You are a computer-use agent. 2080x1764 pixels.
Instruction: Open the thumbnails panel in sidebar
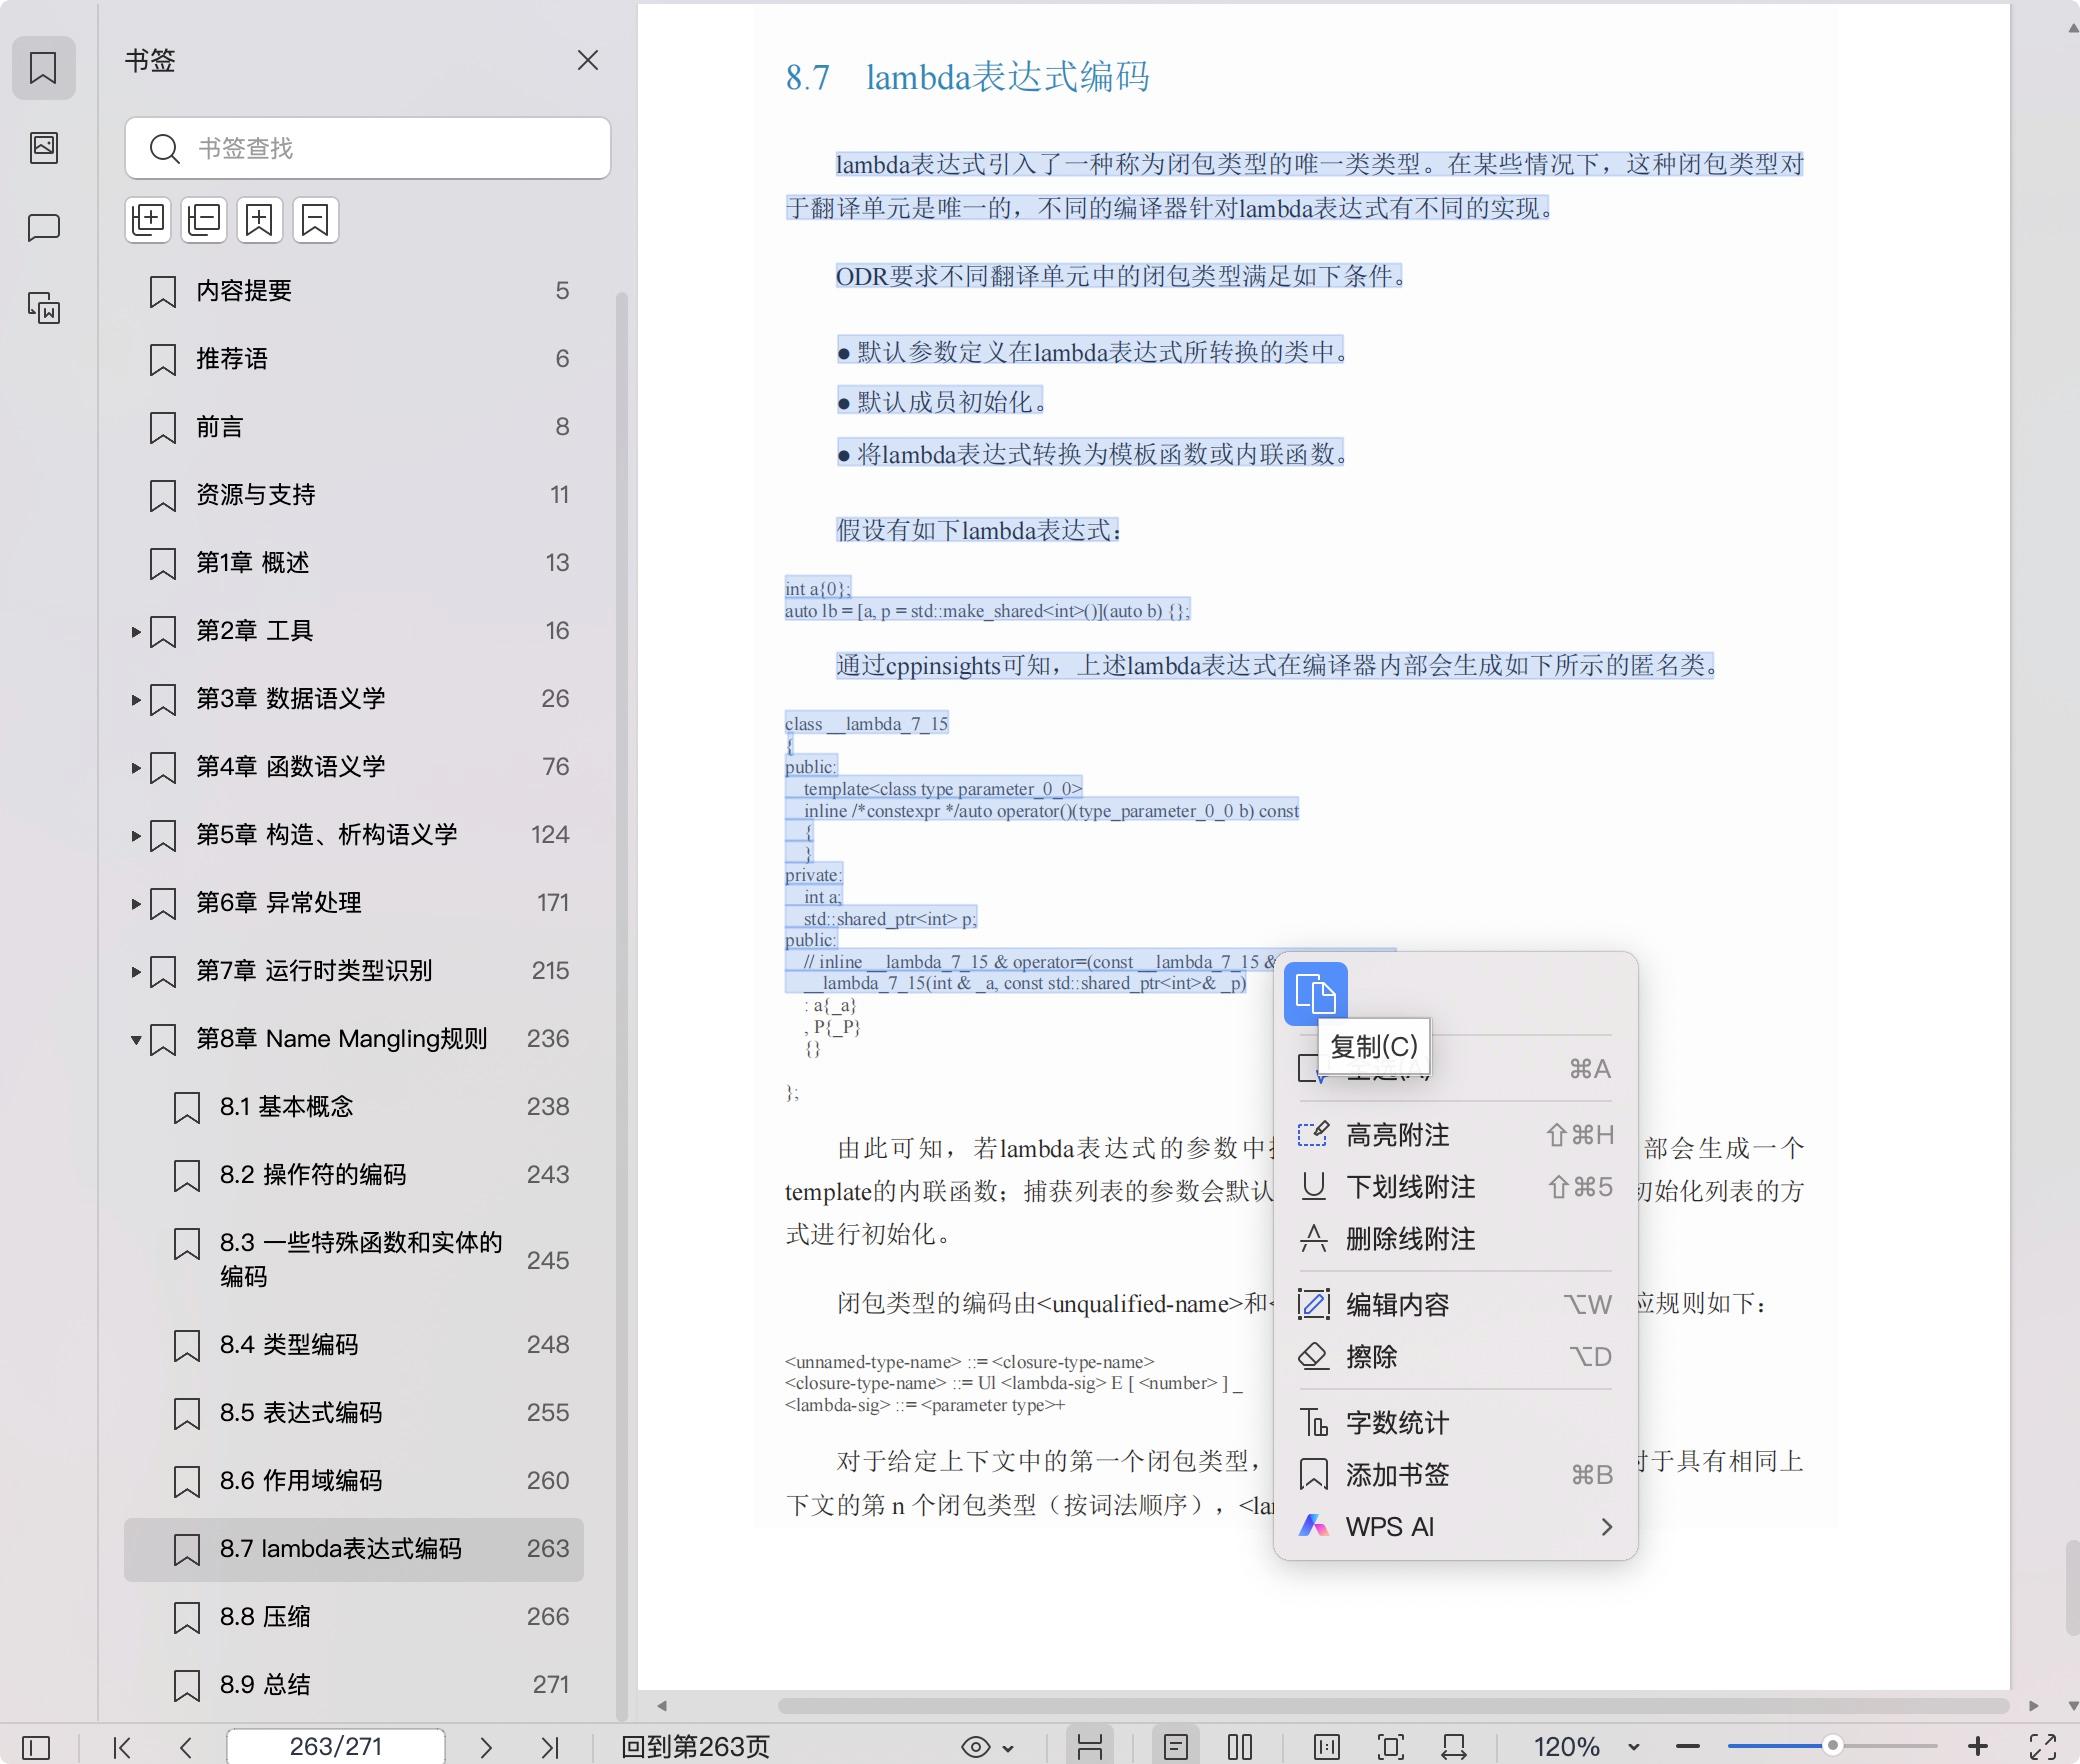44,148
